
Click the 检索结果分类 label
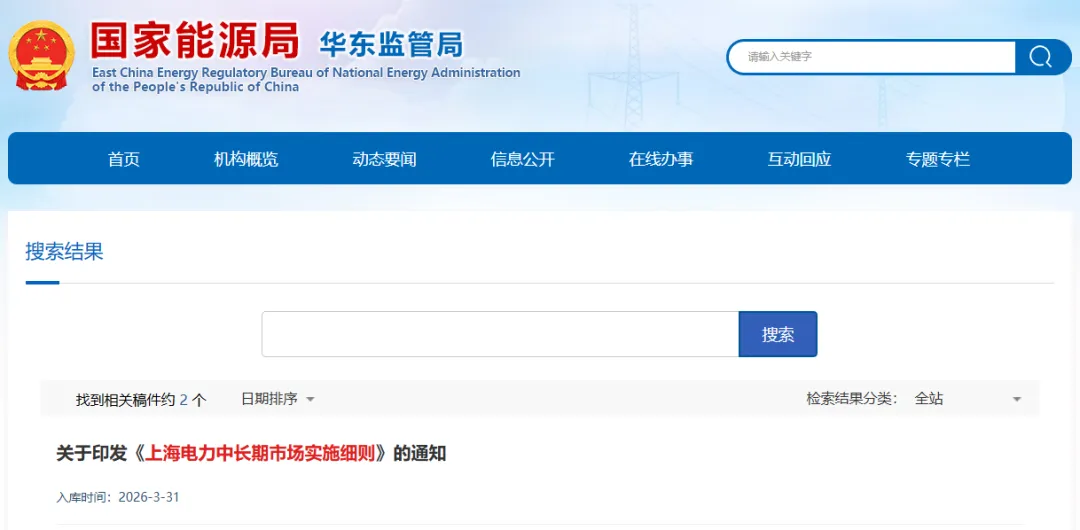click(x=852, y=399)
